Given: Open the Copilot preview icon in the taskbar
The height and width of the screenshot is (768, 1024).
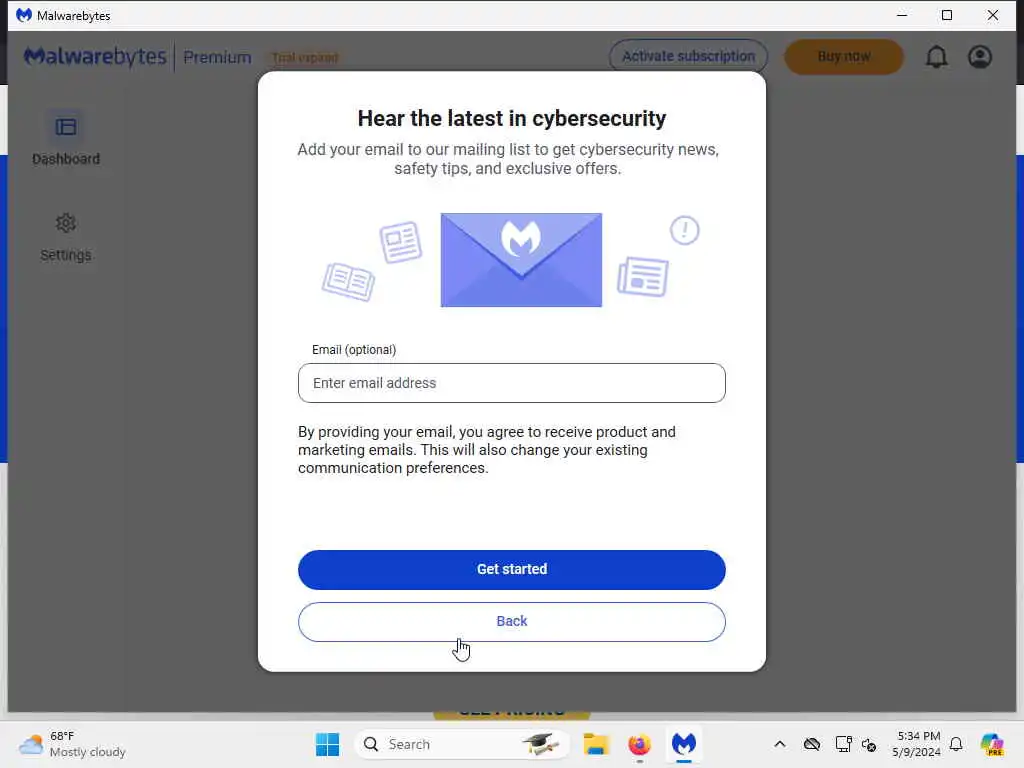Looking at the screenshot, I should 992,744.
